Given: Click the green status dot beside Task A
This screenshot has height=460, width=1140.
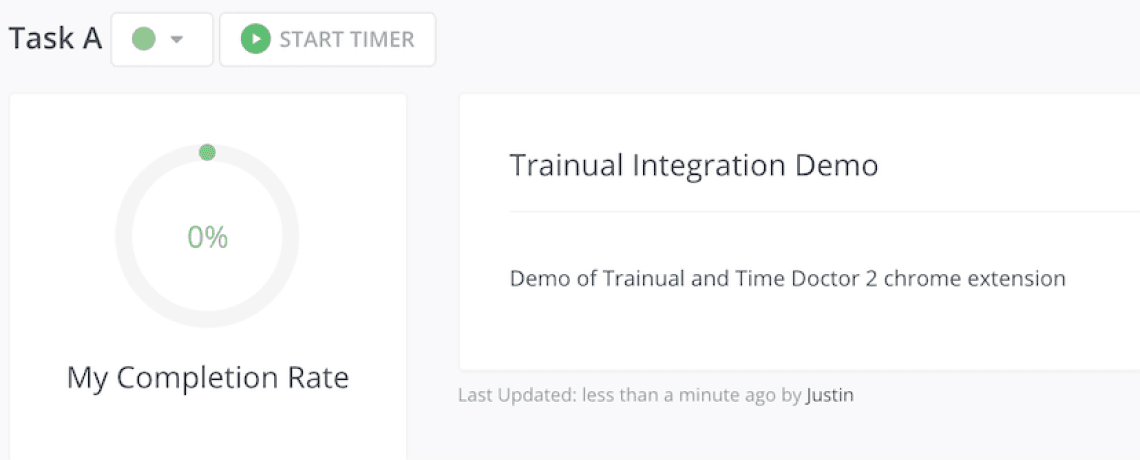Looking at the screenshot, I should pyautogui.click(x=144, y=40).
